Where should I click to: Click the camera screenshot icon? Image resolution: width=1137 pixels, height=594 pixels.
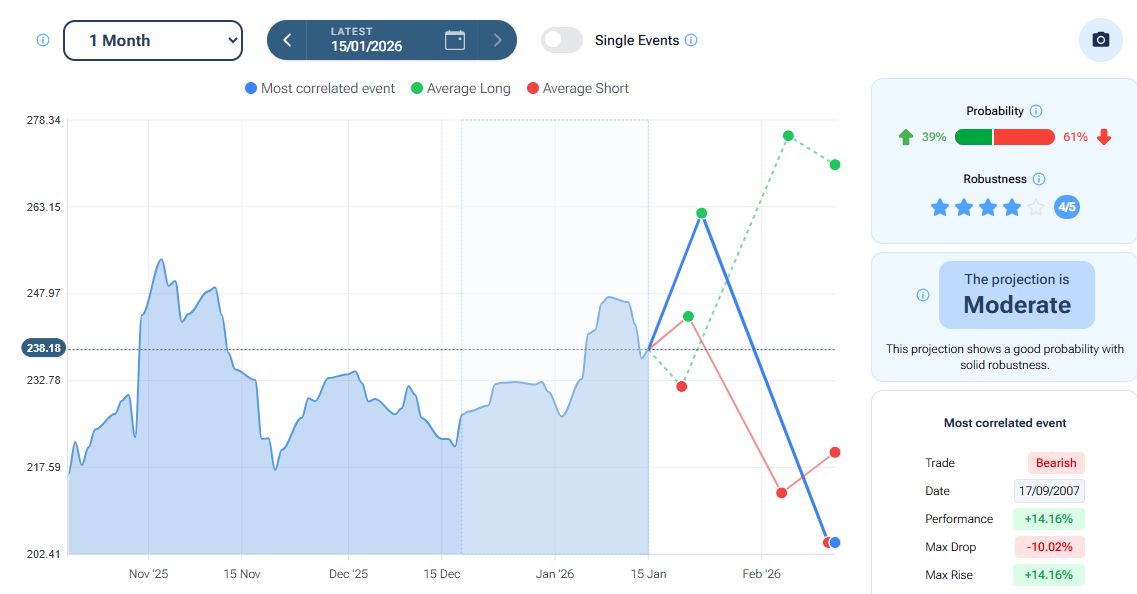1100,40
